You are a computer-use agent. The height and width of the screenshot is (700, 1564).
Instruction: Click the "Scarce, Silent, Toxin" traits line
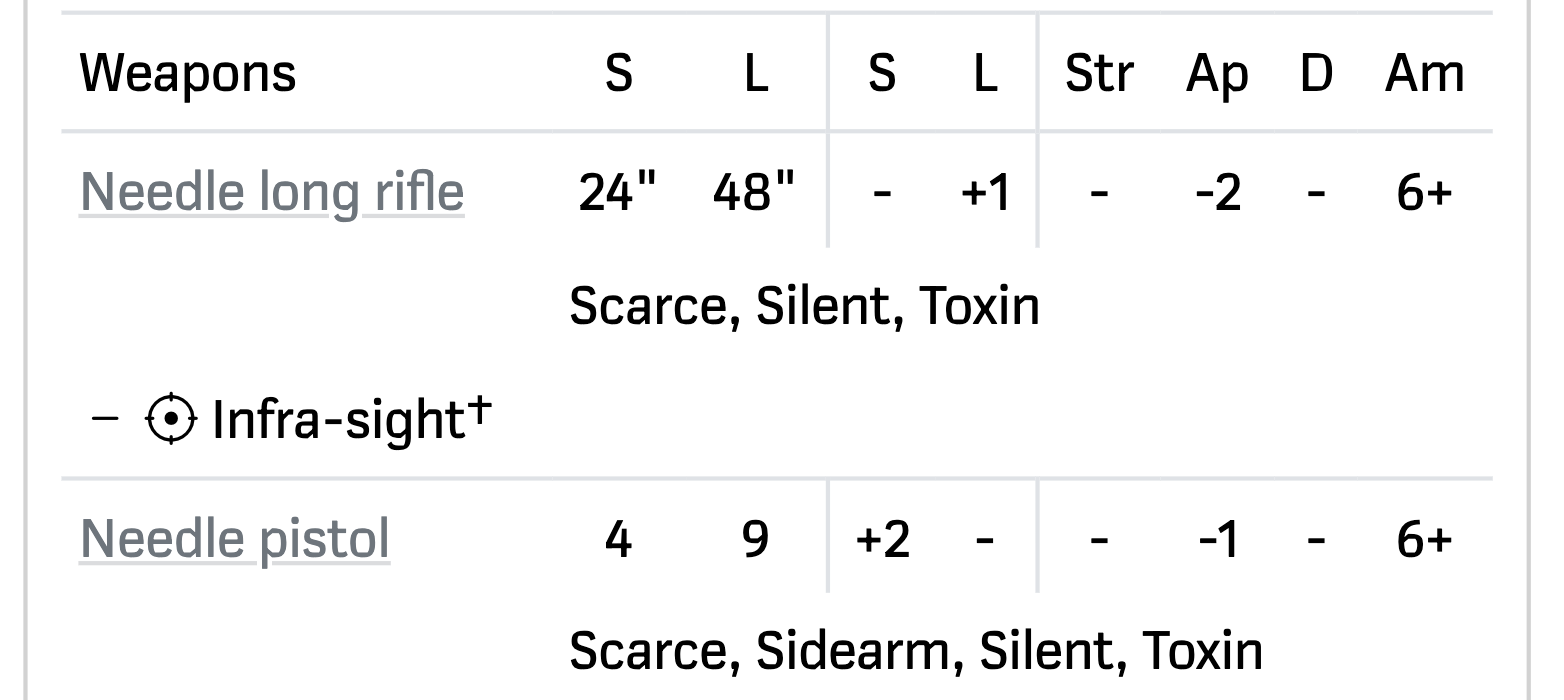(x=805, y=305)
